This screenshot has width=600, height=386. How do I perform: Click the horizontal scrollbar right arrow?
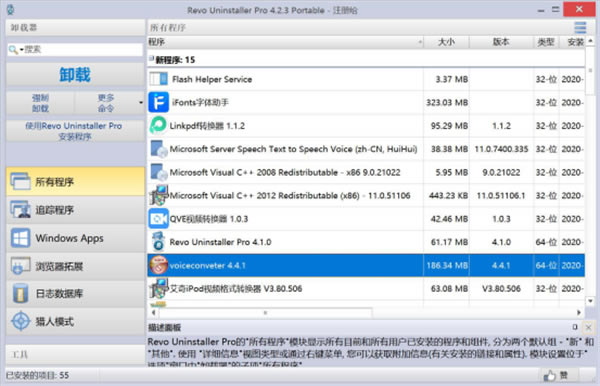click(579, 312)
